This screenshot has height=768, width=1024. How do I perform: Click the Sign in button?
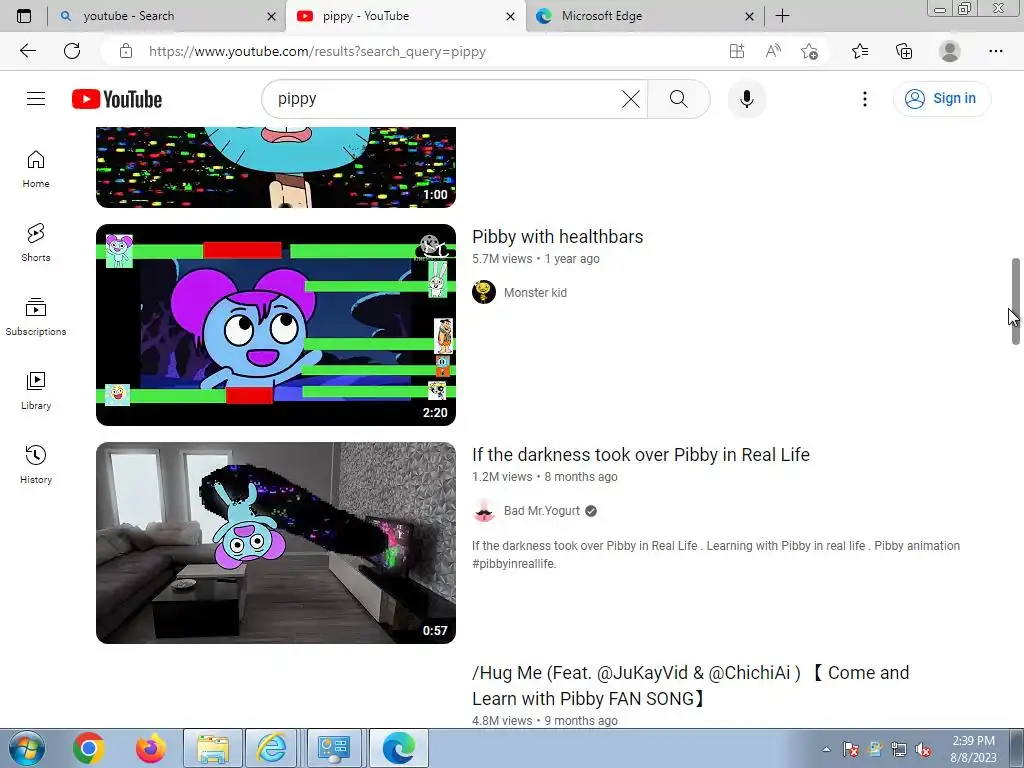942,99
